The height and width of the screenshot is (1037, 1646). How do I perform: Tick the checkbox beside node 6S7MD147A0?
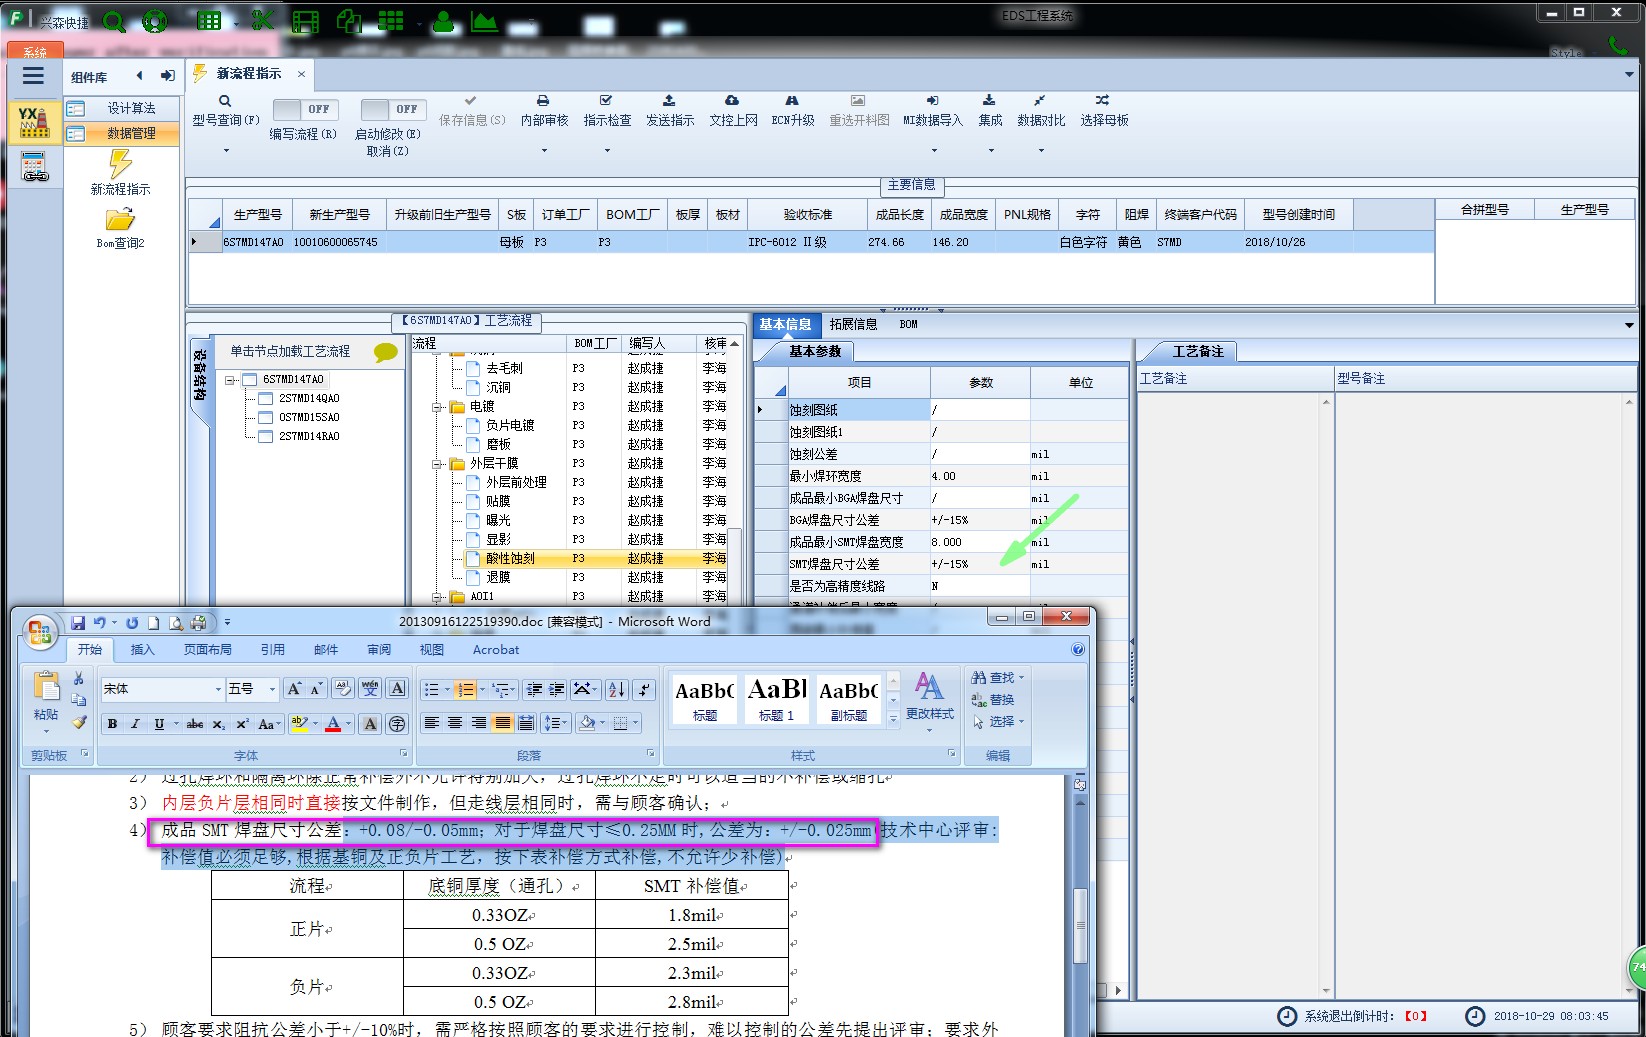(x=249, y=380)
